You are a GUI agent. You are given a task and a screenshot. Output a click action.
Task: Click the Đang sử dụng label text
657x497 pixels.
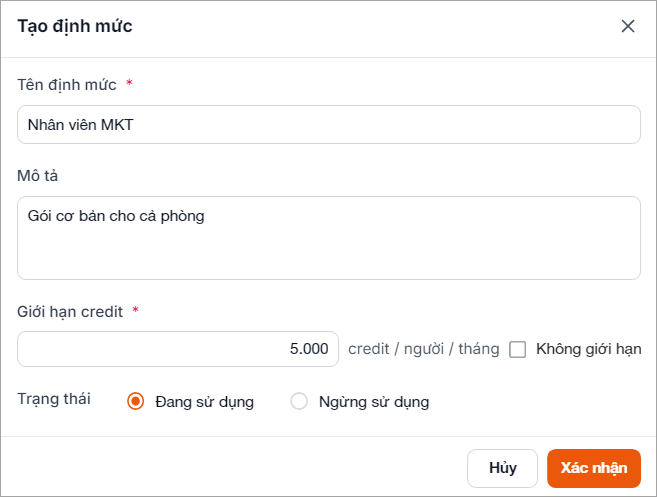[x=204, y=402]
